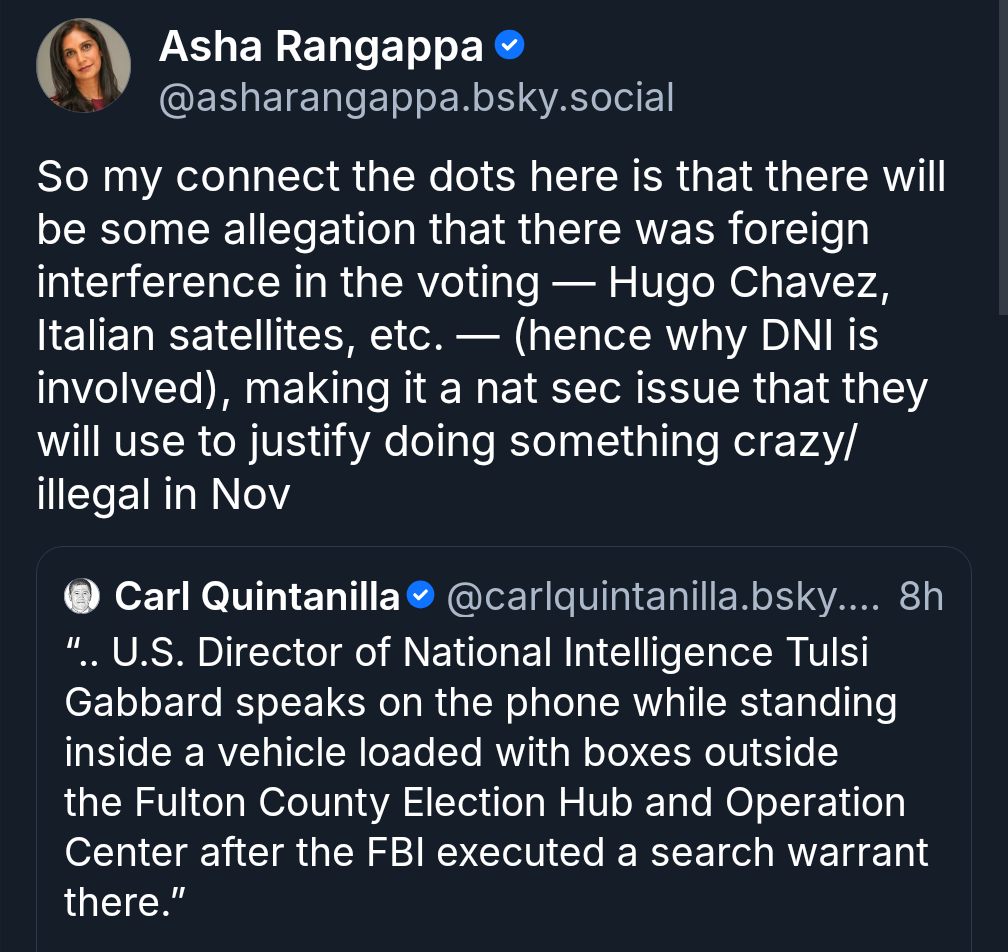Open Asha Rangappa's profile picture
Viewport: 1008px width, 952px height.
[83, 66]
